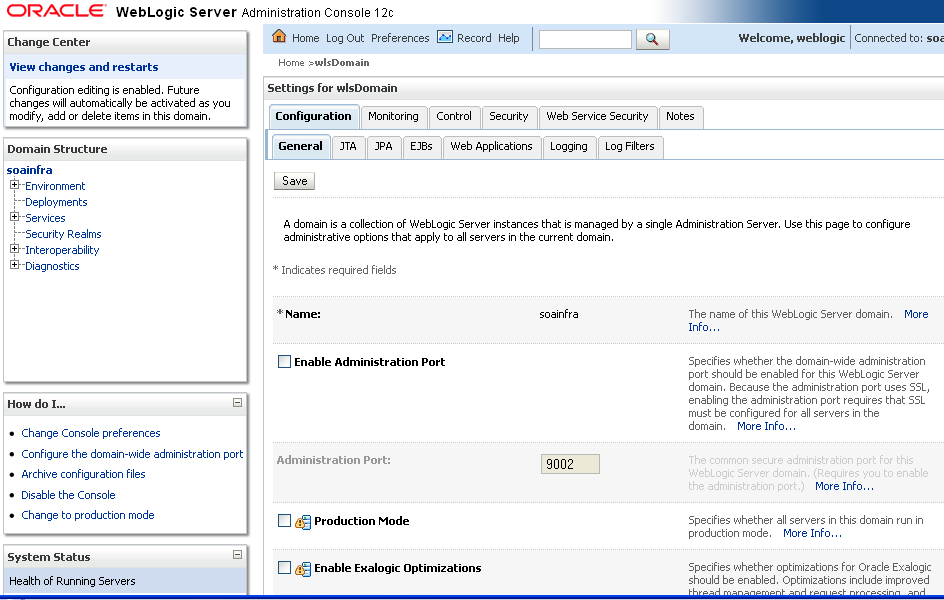The width and height of the screenshot is (944, 600).
Task: Click the toolbar search input field
Action: coord(585,39)
